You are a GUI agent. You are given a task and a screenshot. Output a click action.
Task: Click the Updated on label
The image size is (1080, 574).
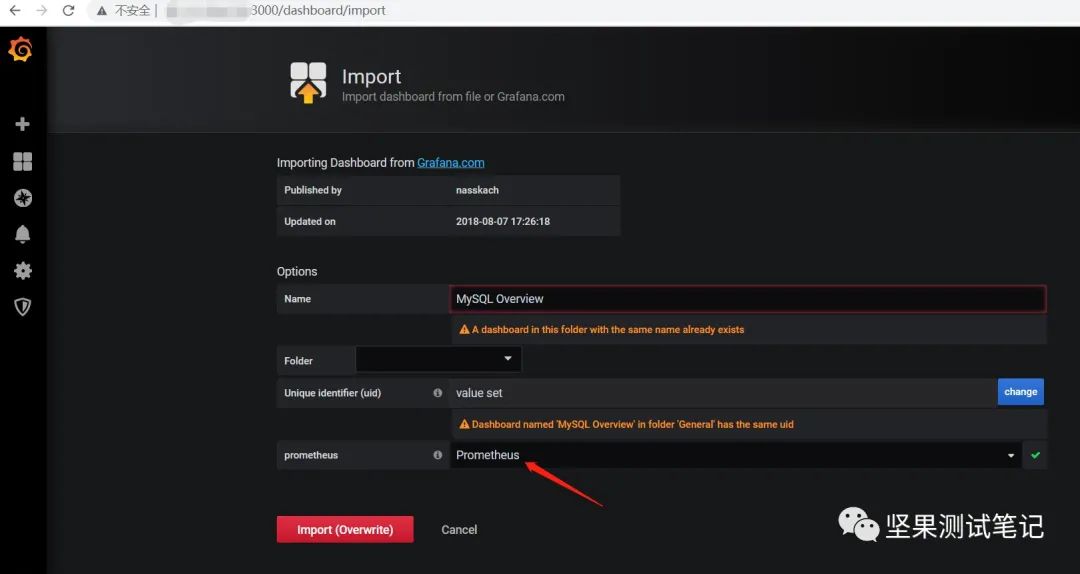[x=310, y=221]
